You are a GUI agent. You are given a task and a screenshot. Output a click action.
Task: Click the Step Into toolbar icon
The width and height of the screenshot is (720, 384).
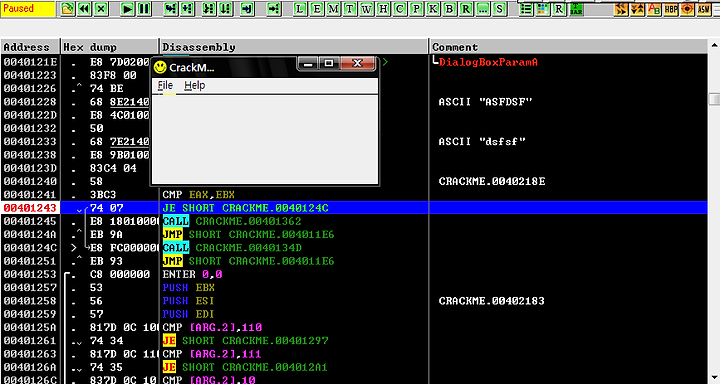click(170, 9)
